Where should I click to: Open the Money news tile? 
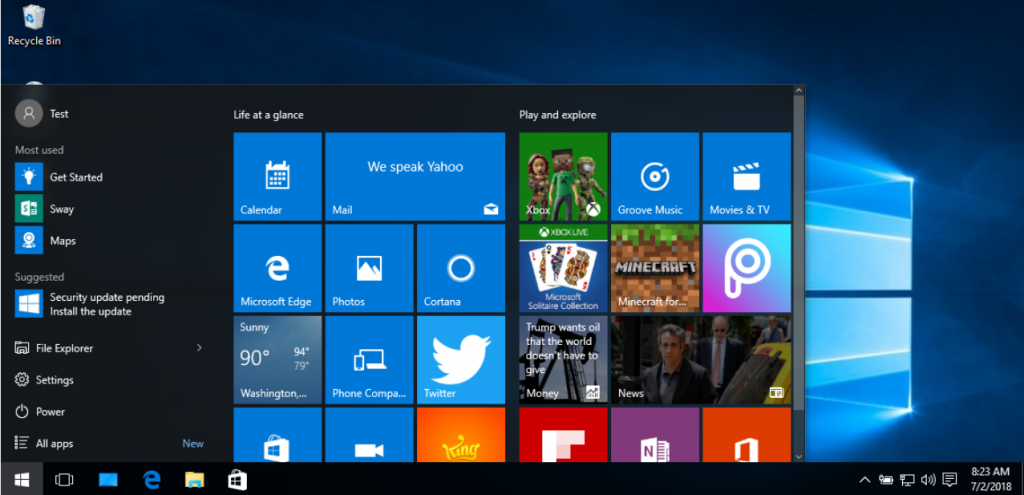[563, 360]
